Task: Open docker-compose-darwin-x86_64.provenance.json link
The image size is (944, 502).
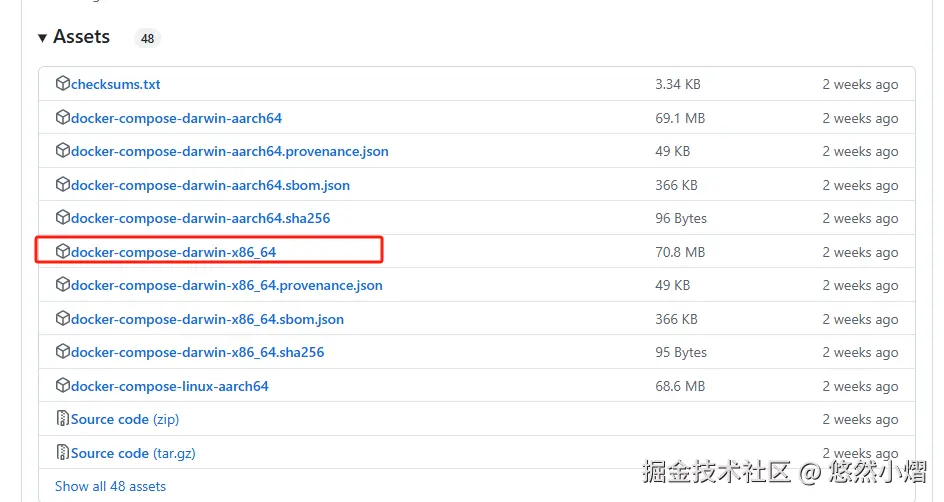Action: [226, 285]
